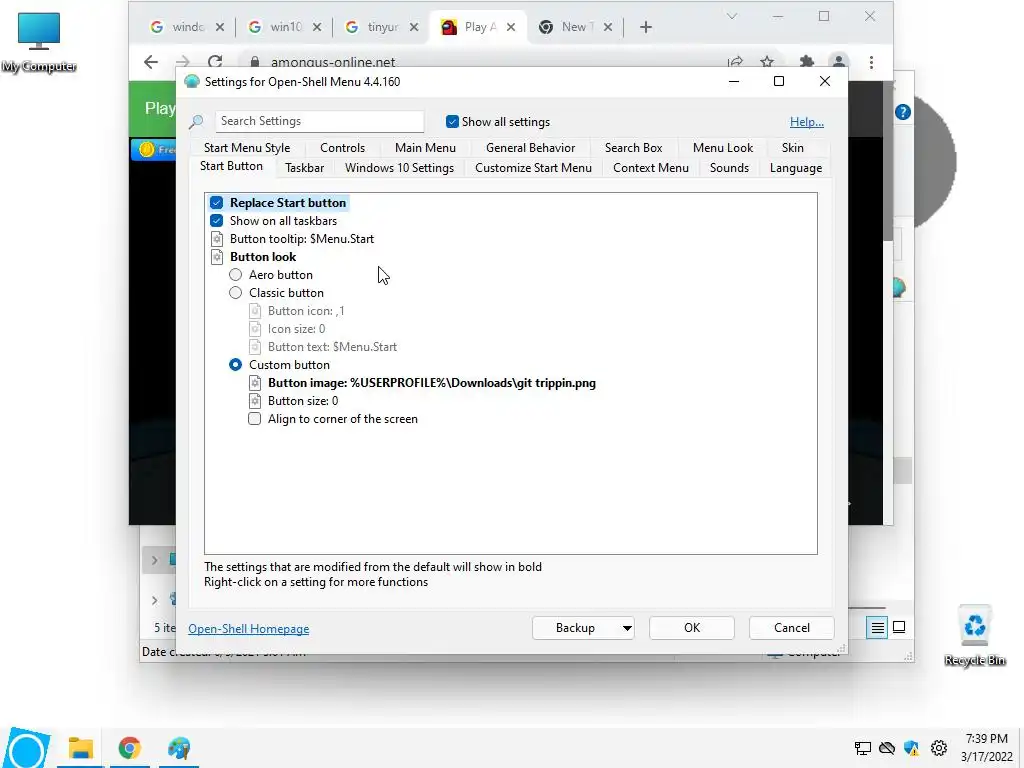Viewport: 1024px width, 768px height.
Task: Expand second Explorer tree chevron
Action: click(155, 600)
